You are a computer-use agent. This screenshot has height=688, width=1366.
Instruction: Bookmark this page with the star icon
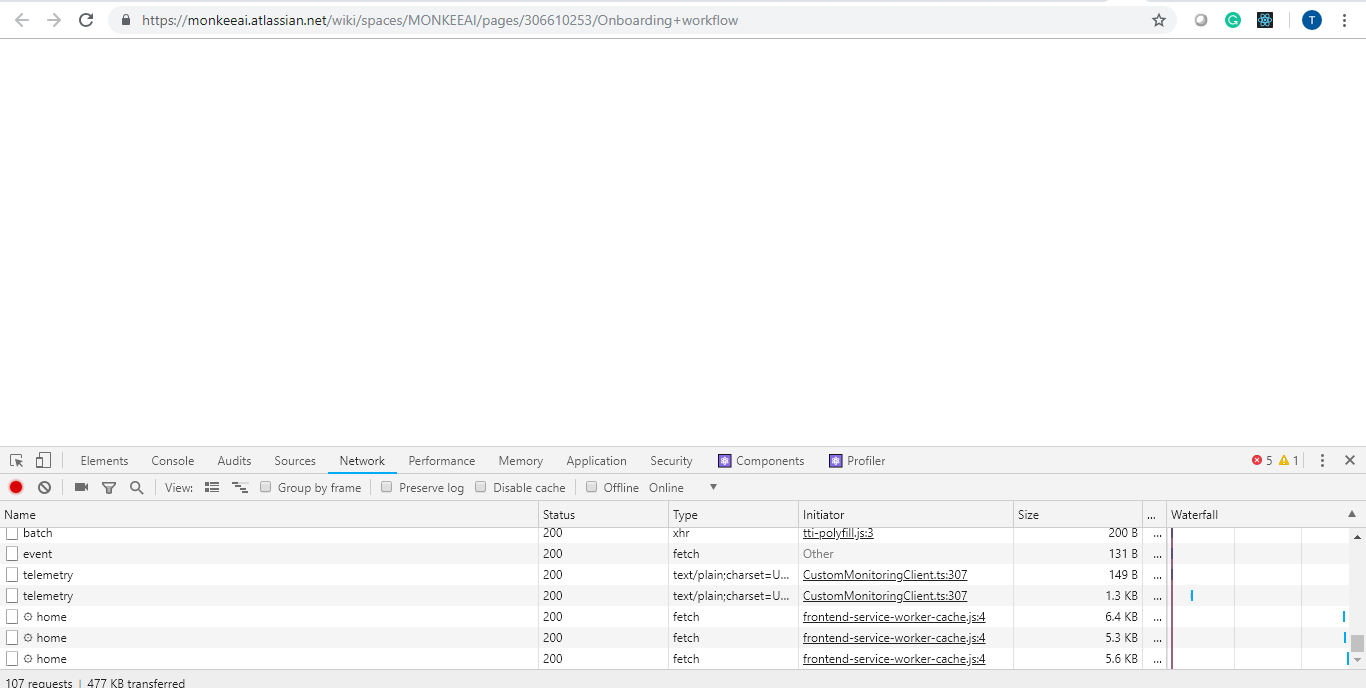click(1159, 20)
